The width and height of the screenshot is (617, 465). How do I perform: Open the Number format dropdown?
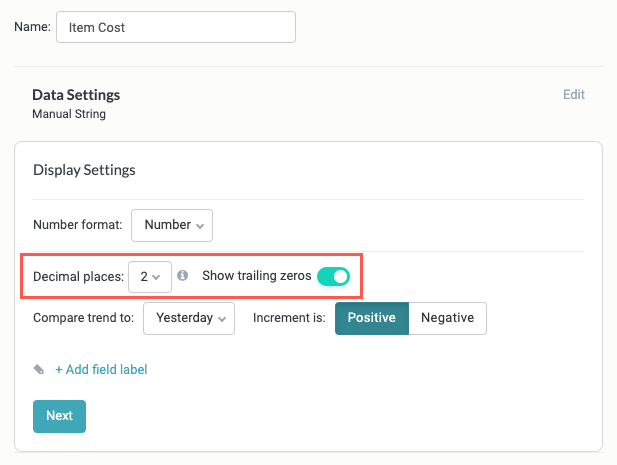(172, 225)
